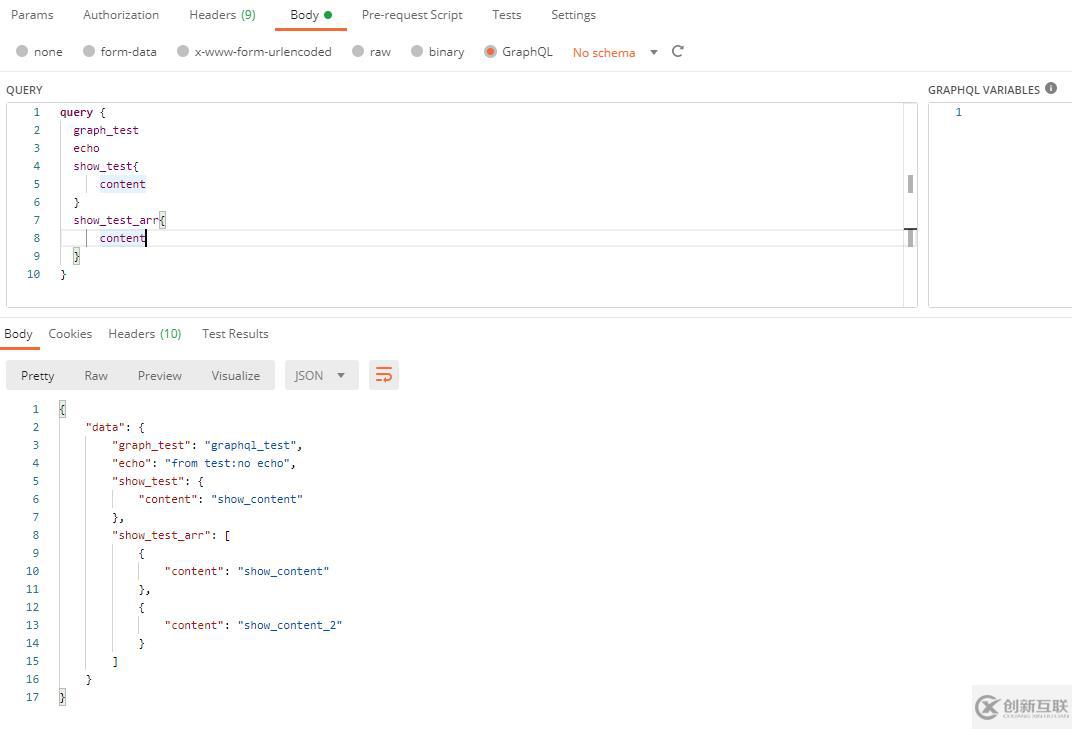Switch to the Authorization tab
The width and height of the screenshot is (1072, 729).
121,14
